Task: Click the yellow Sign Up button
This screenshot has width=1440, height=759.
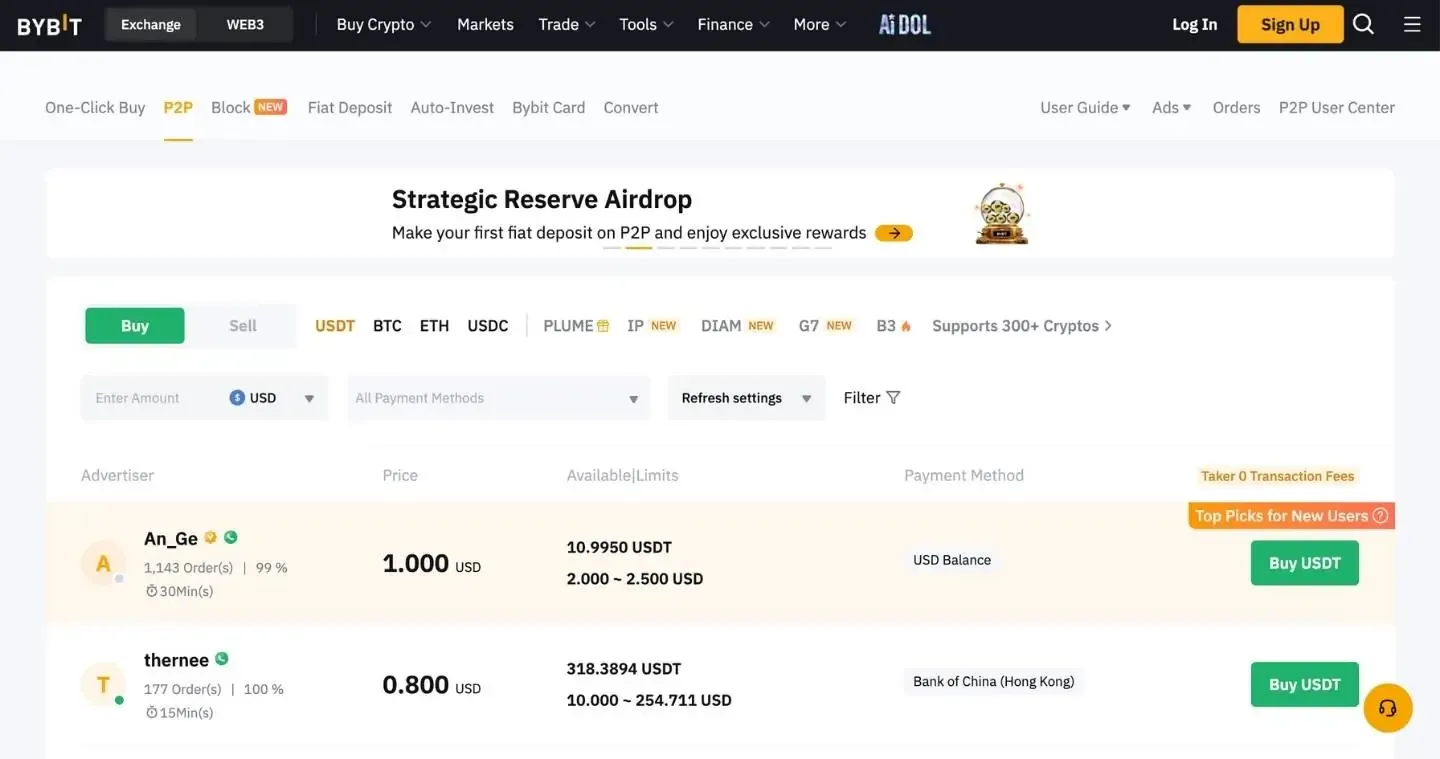Action: (1289, 25)
